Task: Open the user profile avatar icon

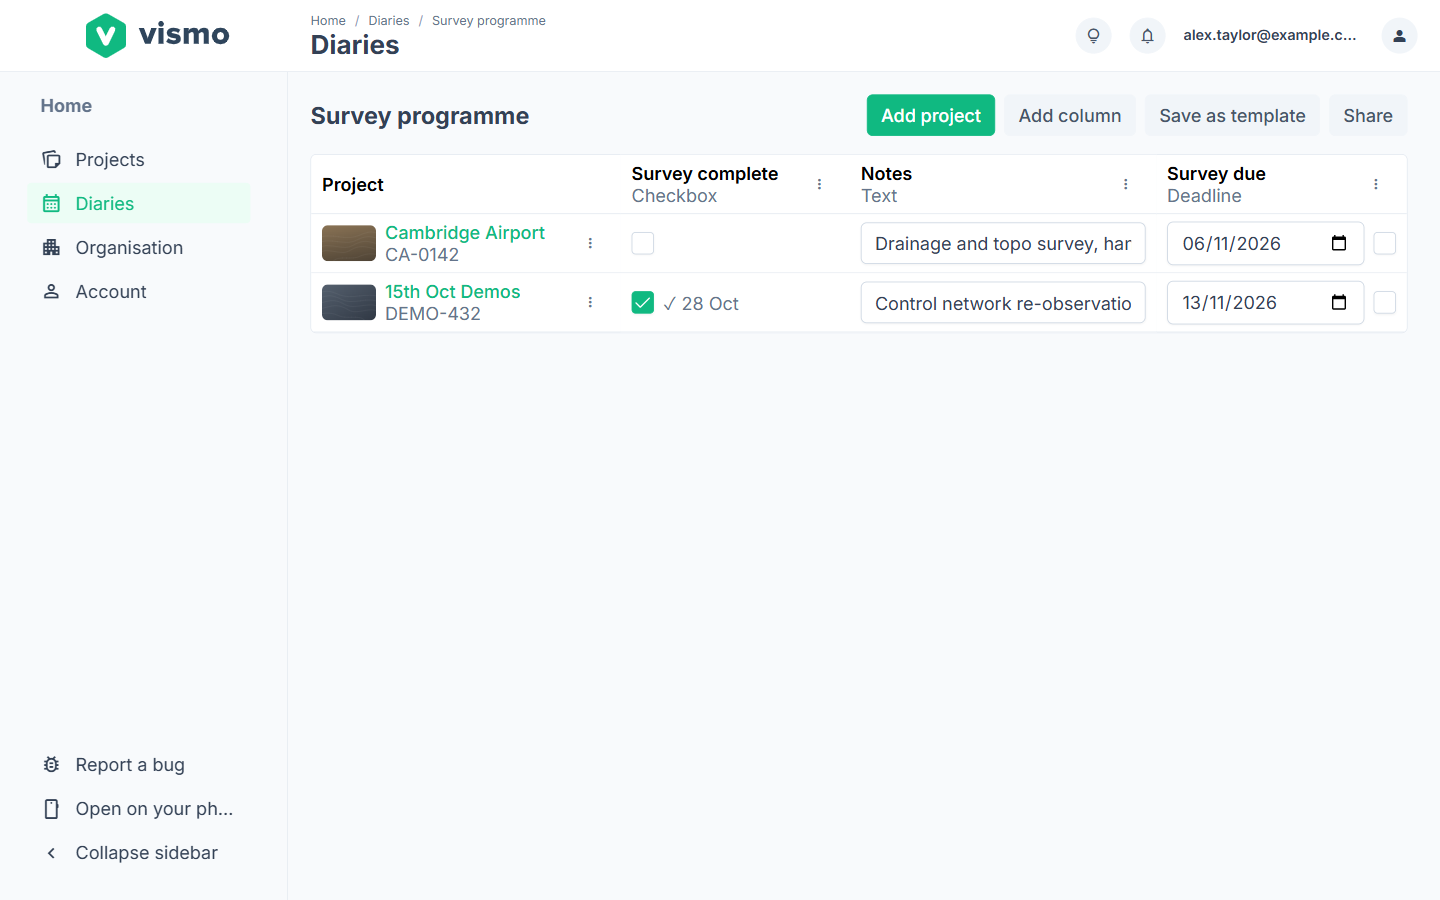Action: pyautogui.click(x=1399, y=35)
